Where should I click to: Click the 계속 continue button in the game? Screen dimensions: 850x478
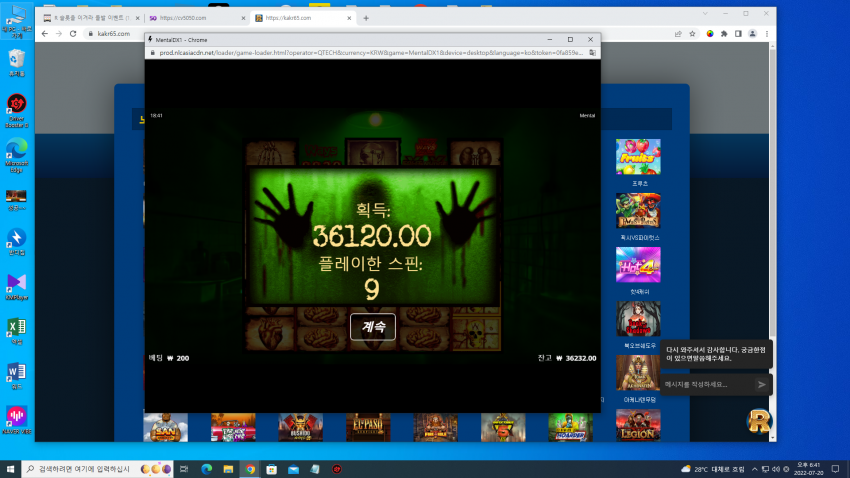[372, 327]
